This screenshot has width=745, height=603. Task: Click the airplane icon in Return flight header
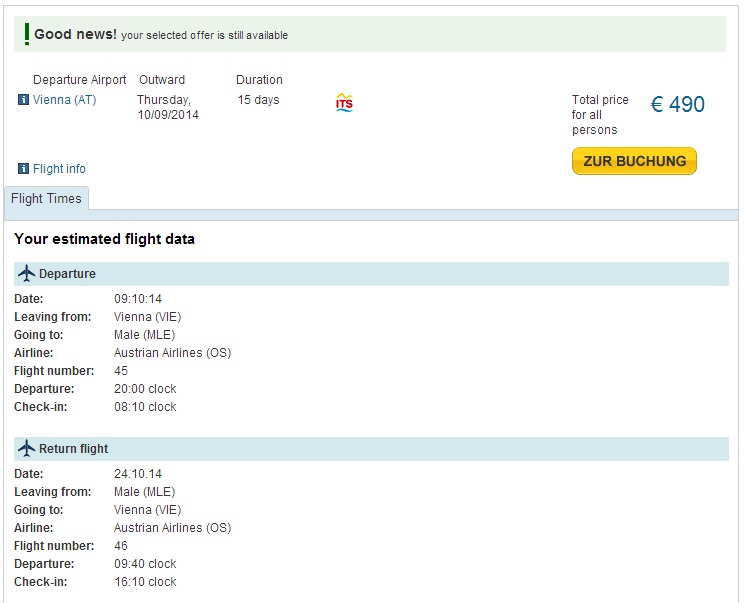pos(27,448)
